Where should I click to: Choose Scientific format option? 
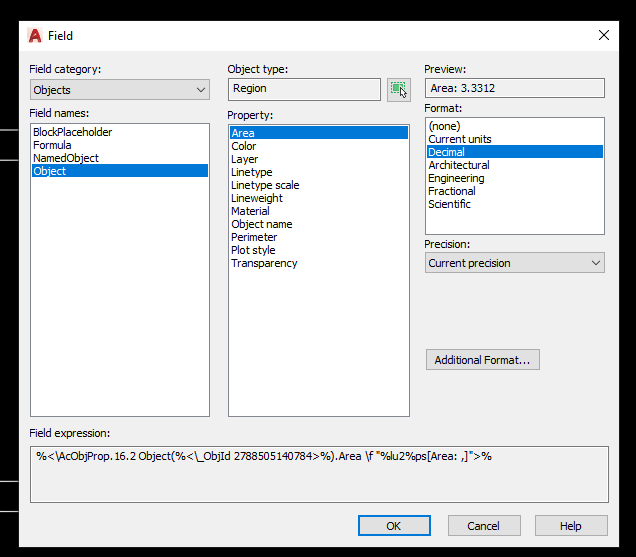point(449,204)
